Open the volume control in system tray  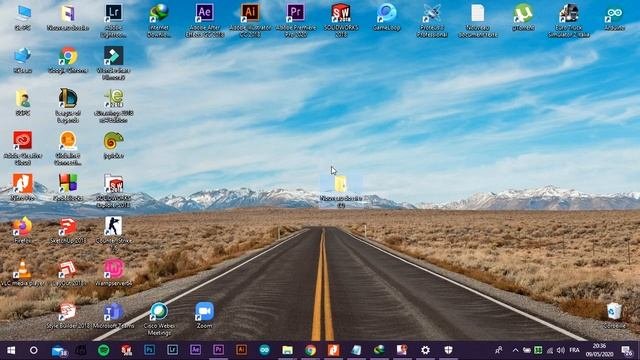tap(560, 350)
